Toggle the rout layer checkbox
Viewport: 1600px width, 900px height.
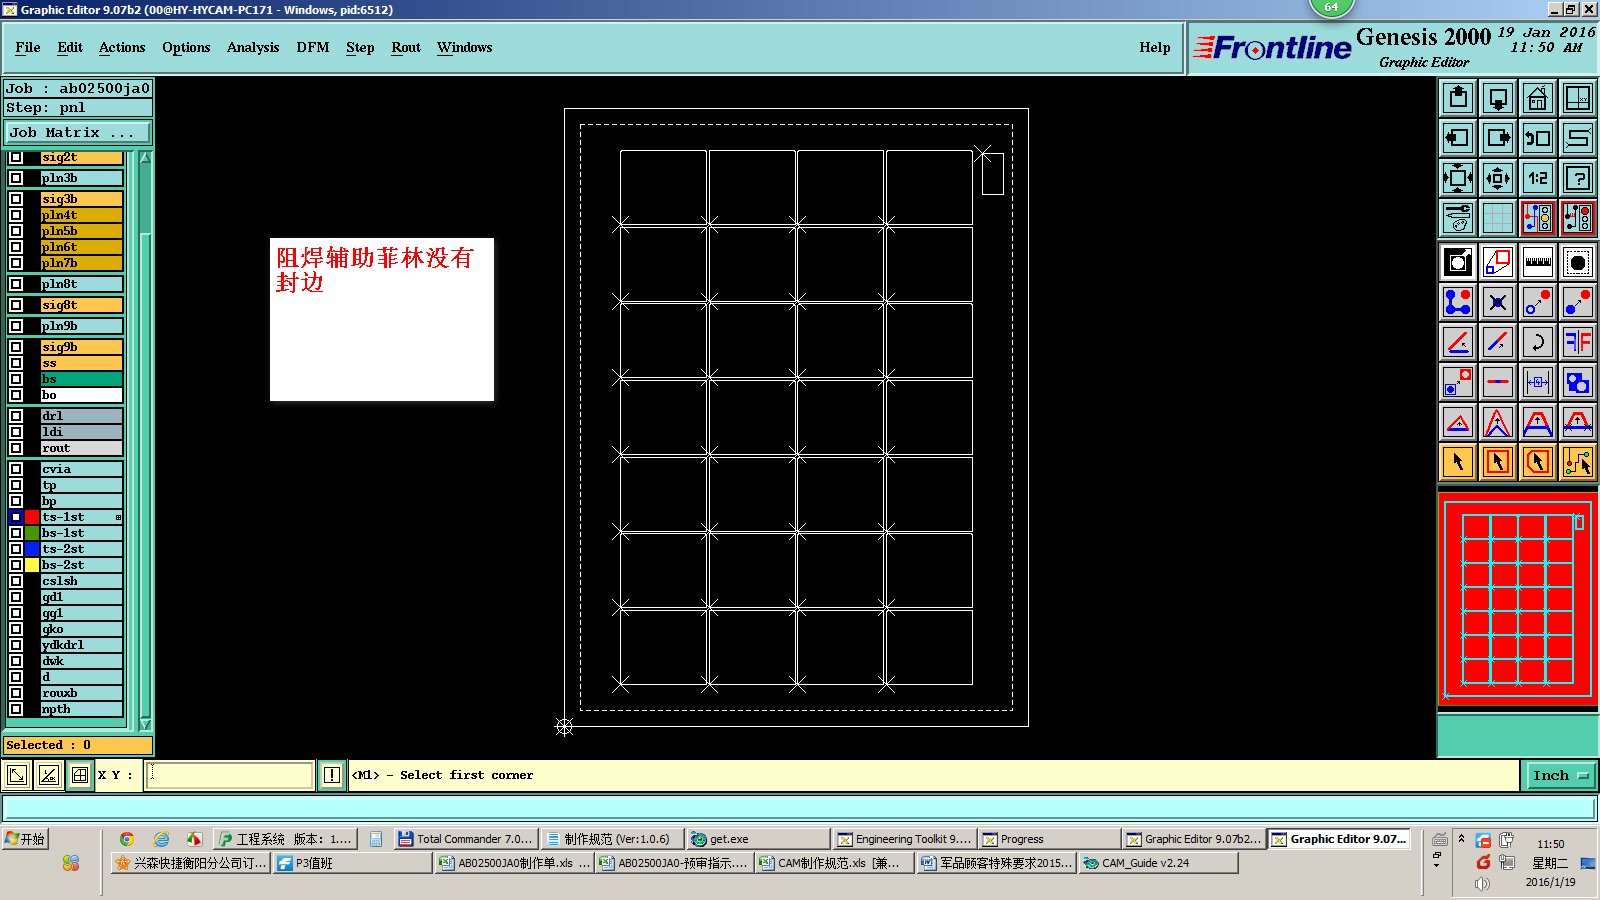pos(16,448)
